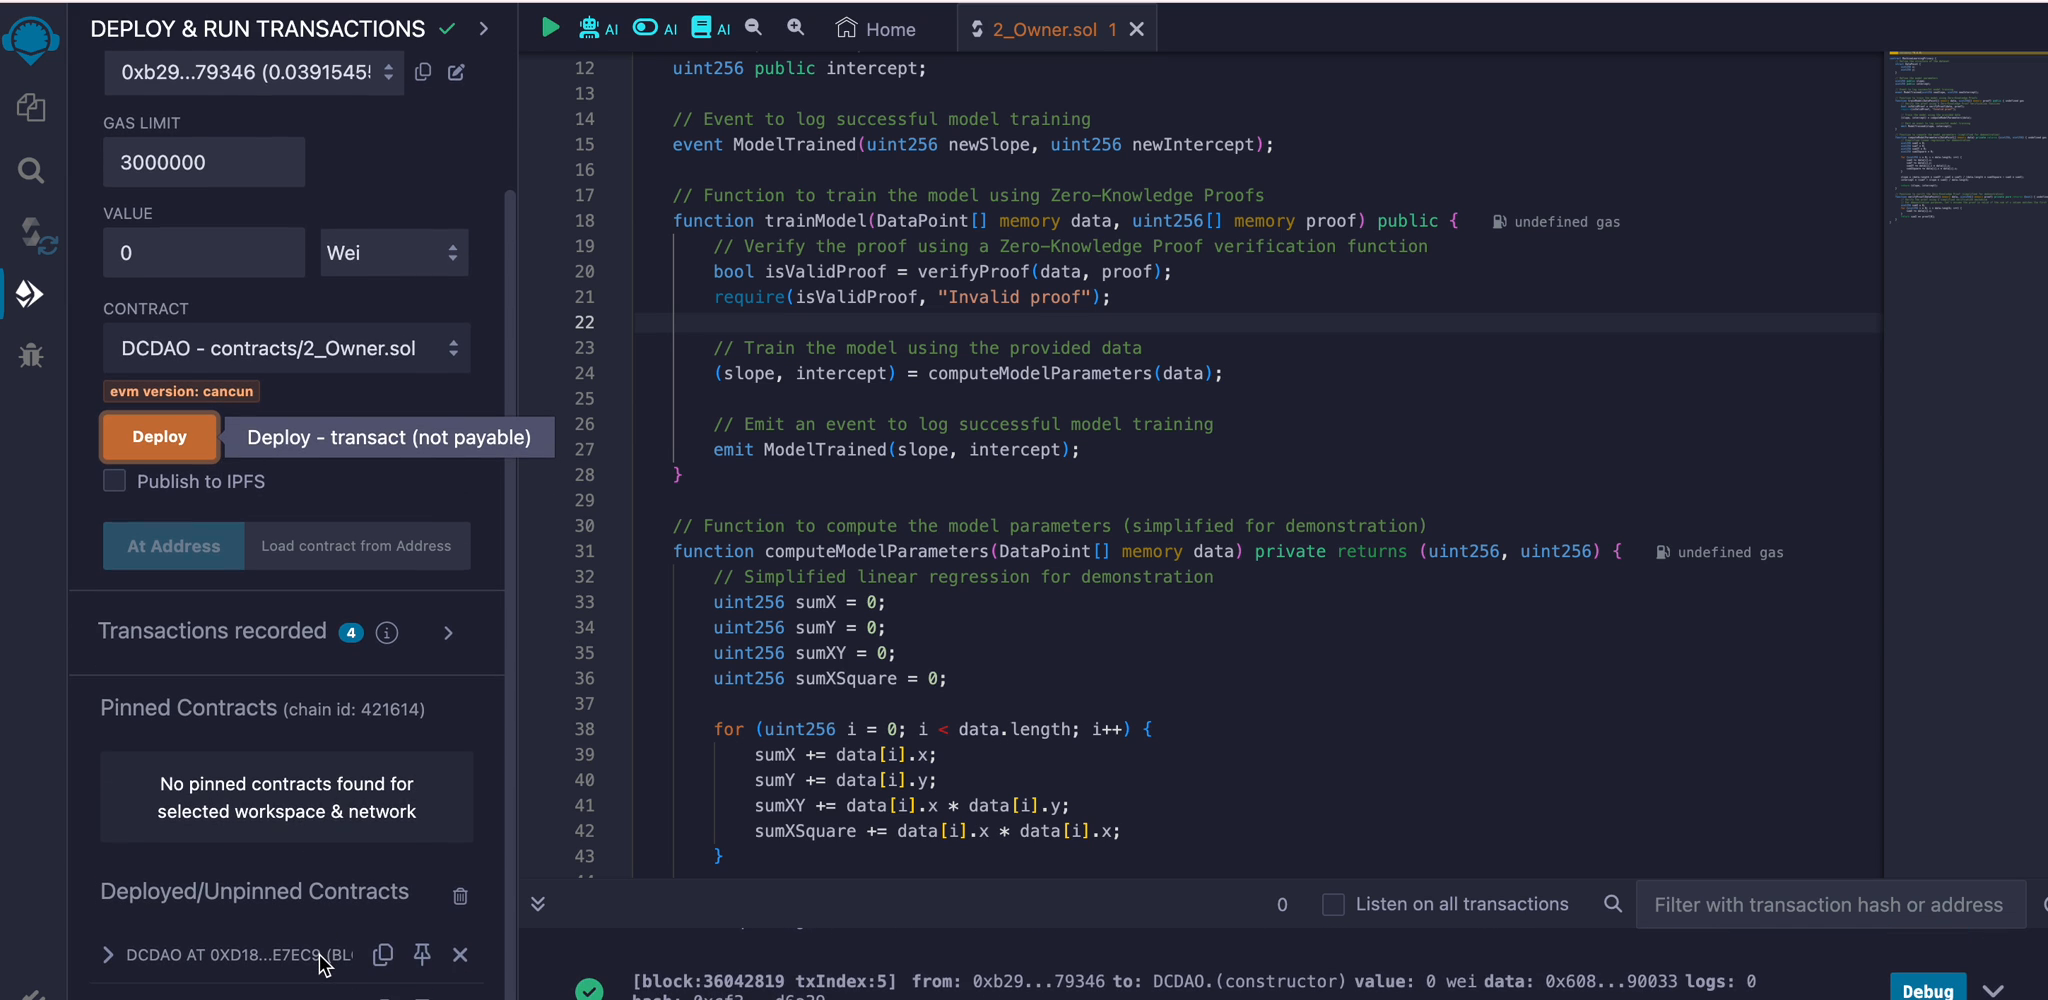This screenshot has height=1000, width=2048.
Task: Click the evm version: cancun badge
Action: pyautogui.click(x=181, y=391)
